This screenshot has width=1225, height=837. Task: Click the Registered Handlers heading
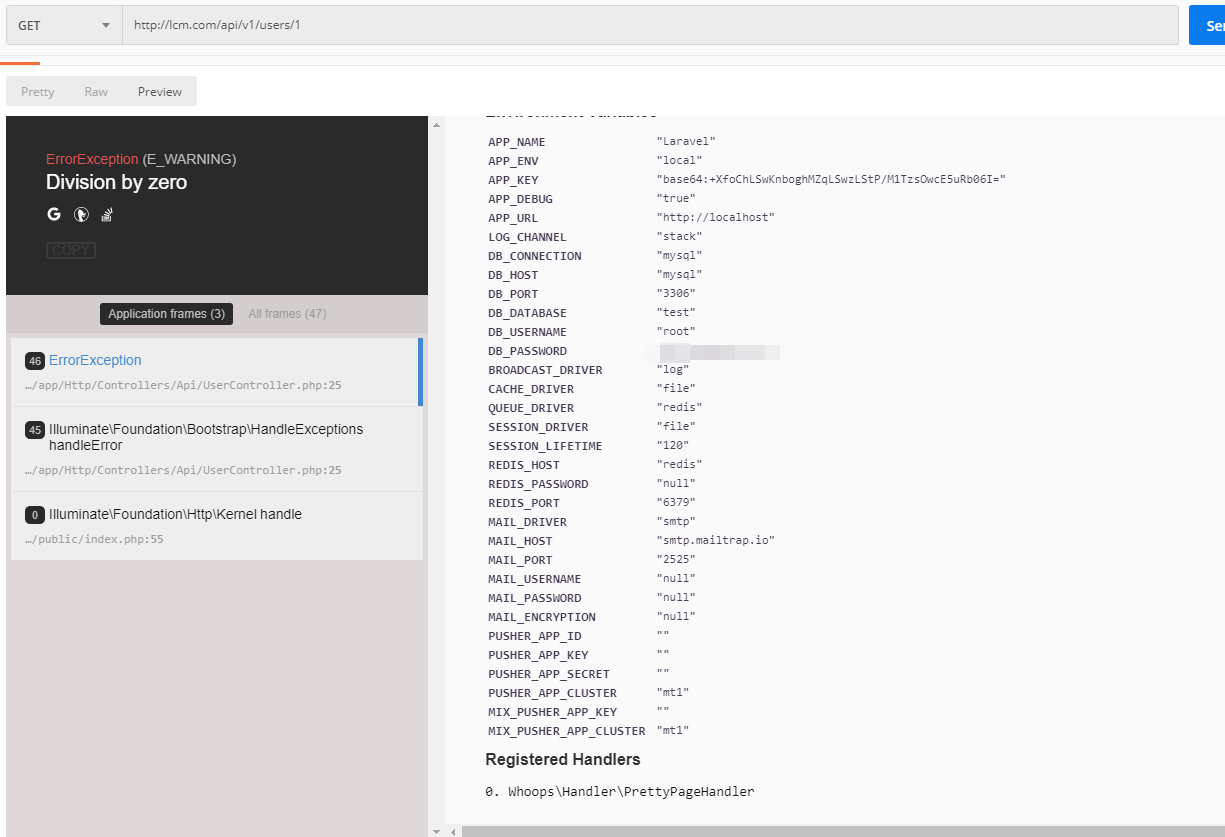pyautogui.click(x=563, y=759)
